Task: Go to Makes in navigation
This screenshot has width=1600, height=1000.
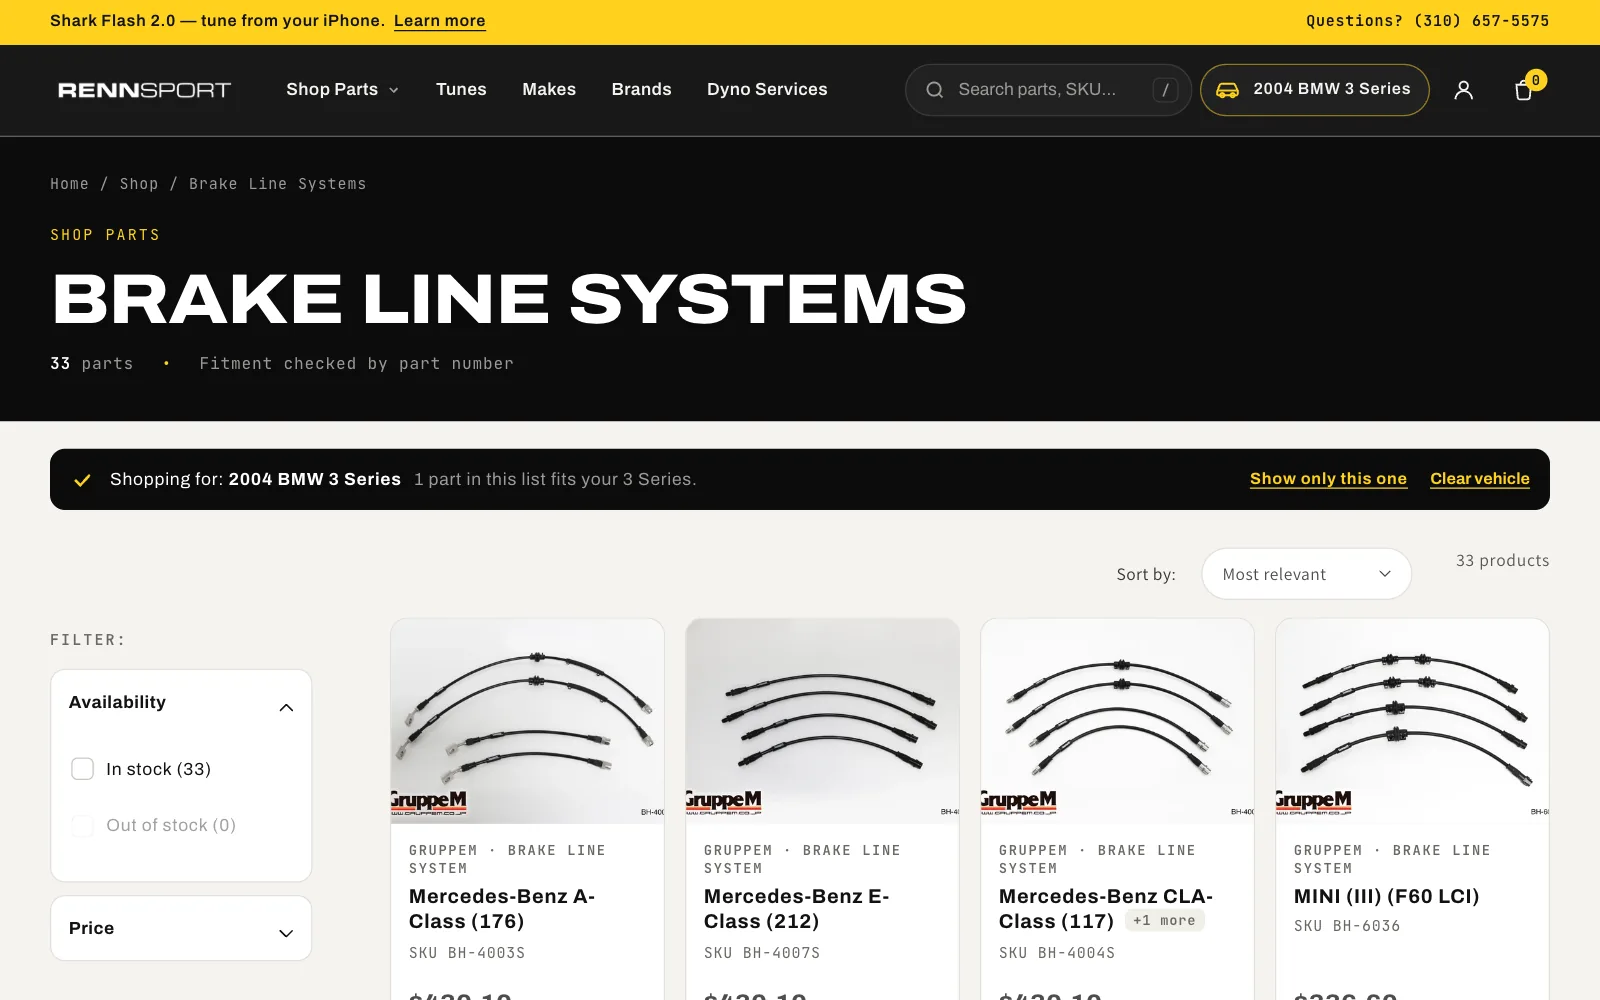Action: pyautogui.click(x=549, y=90)
